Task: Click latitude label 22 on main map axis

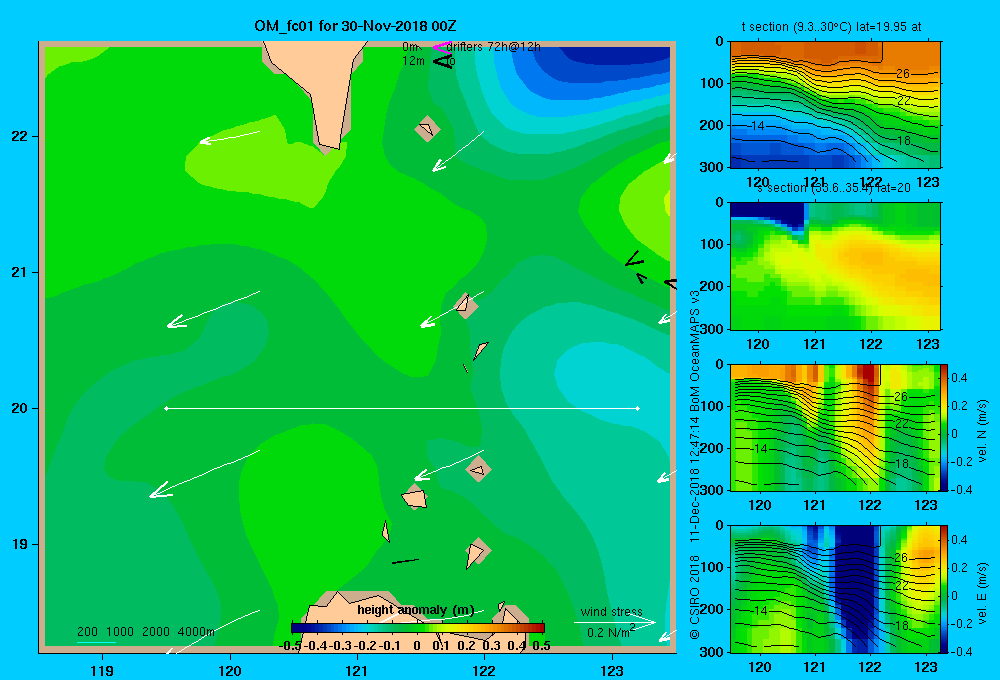Action: tap(19, 137)
